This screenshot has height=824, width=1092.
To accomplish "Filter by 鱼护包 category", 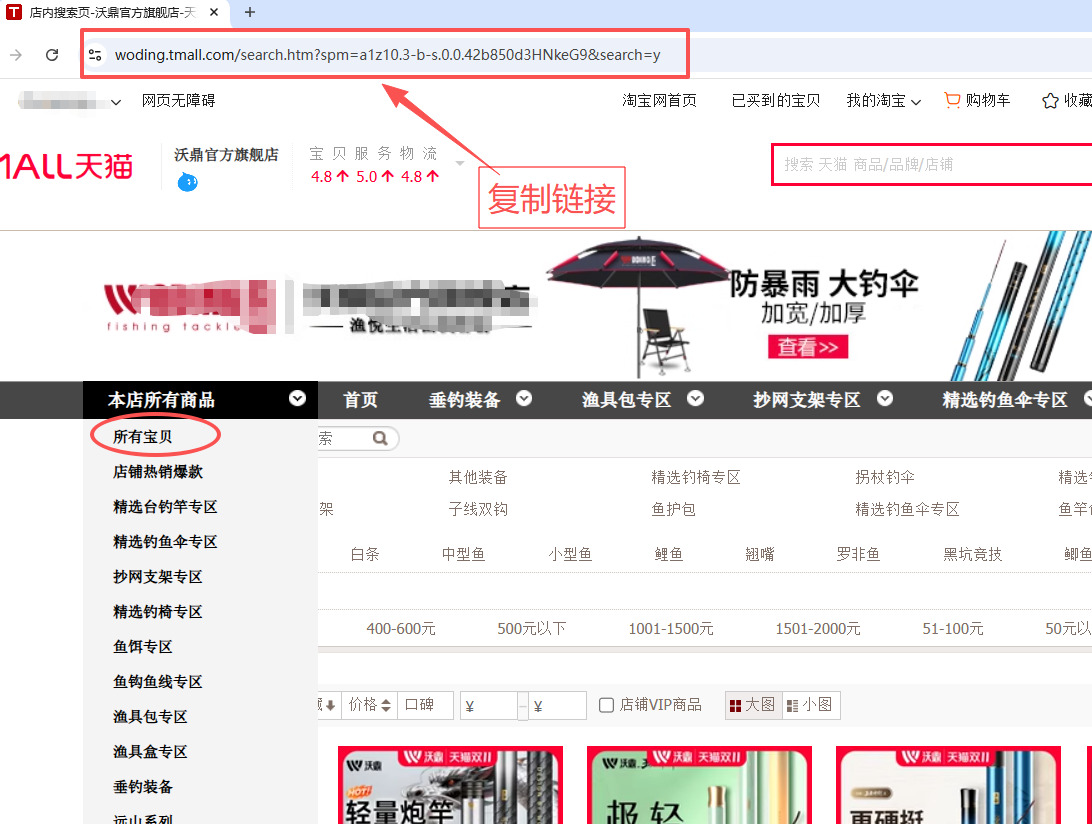I will pos(673,509).
